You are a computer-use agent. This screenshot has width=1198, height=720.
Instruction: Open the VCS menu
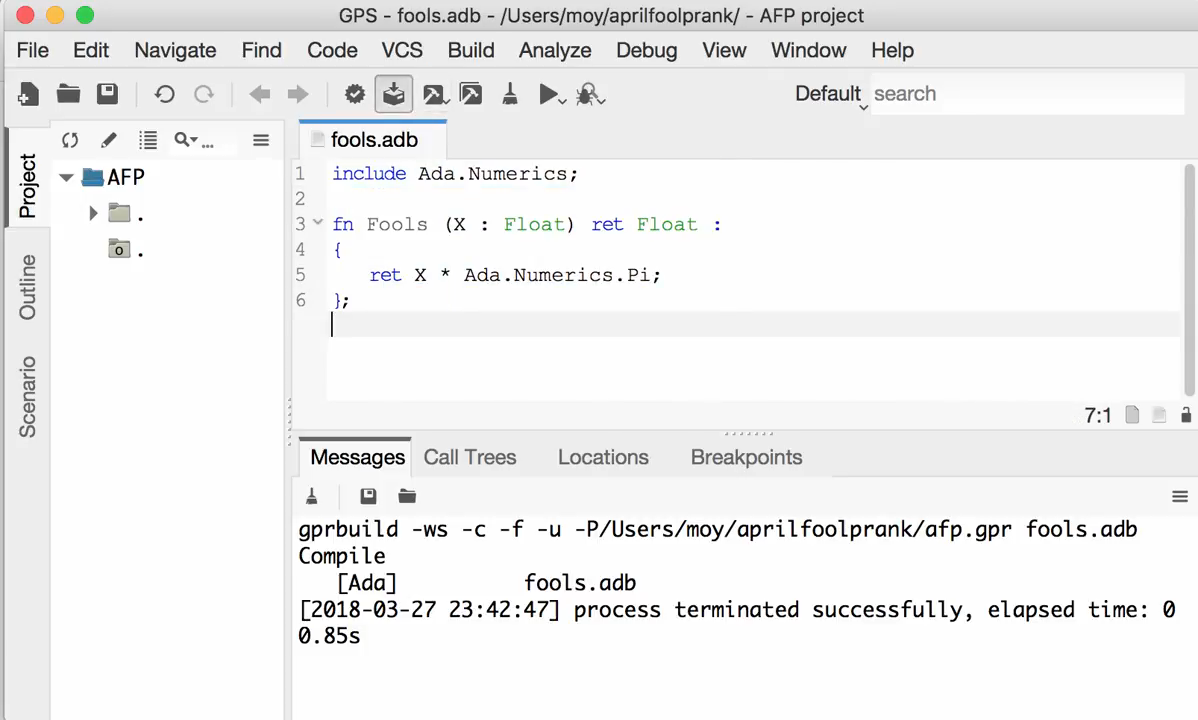point(404,50)
